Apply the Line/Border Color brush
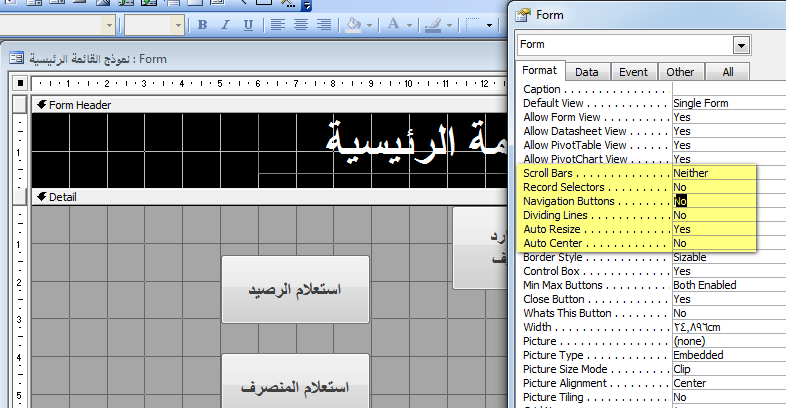 point(433,25)
